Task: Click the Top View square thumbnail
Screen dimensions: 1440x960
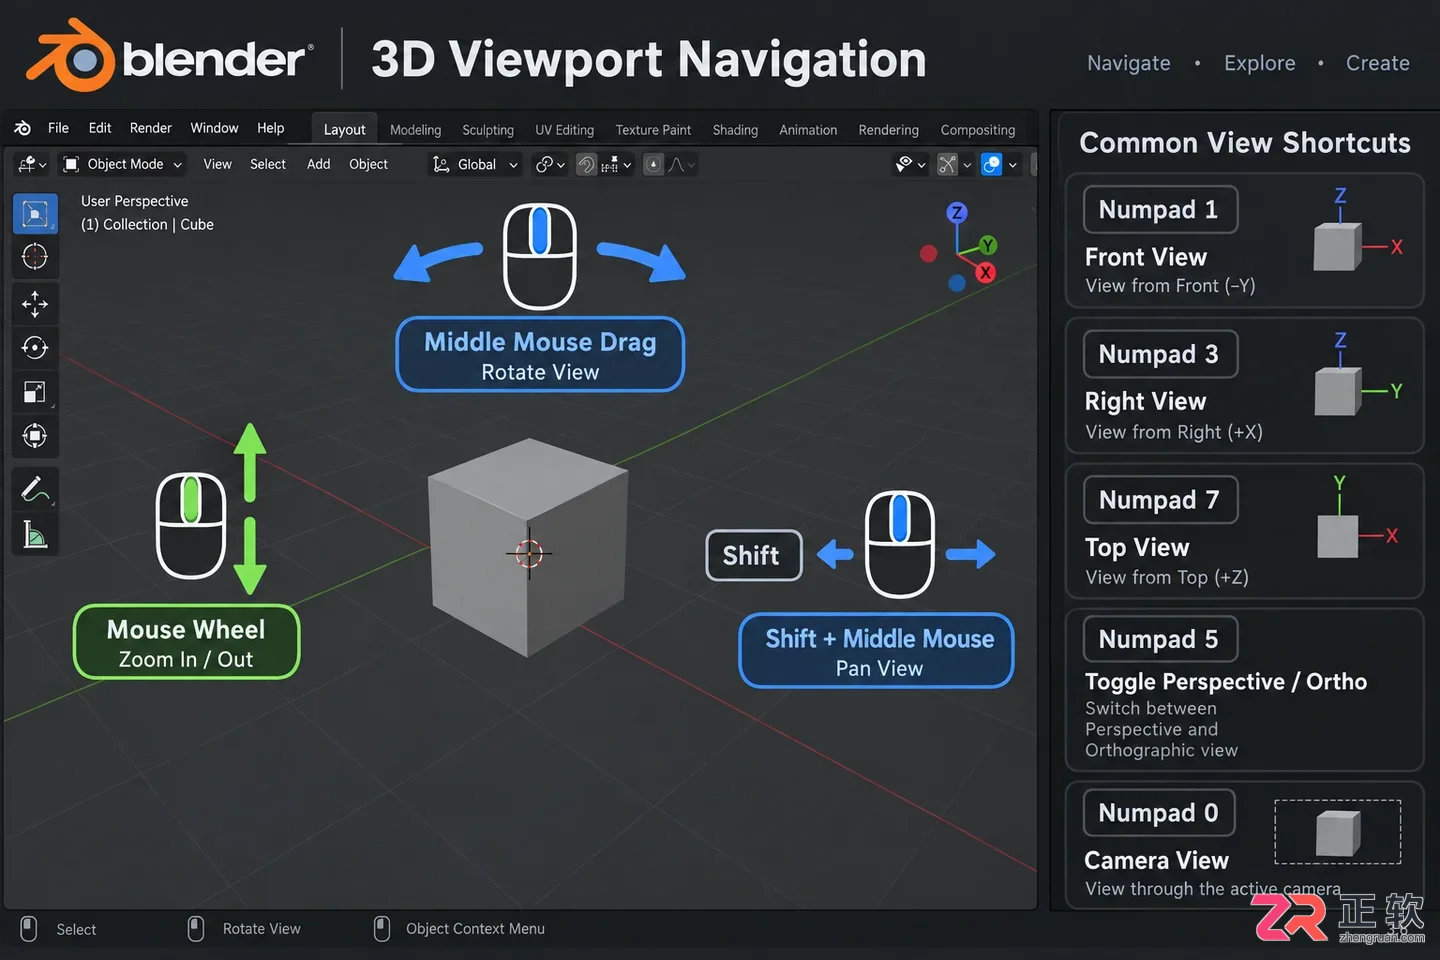Action: tap(1338, 537)
